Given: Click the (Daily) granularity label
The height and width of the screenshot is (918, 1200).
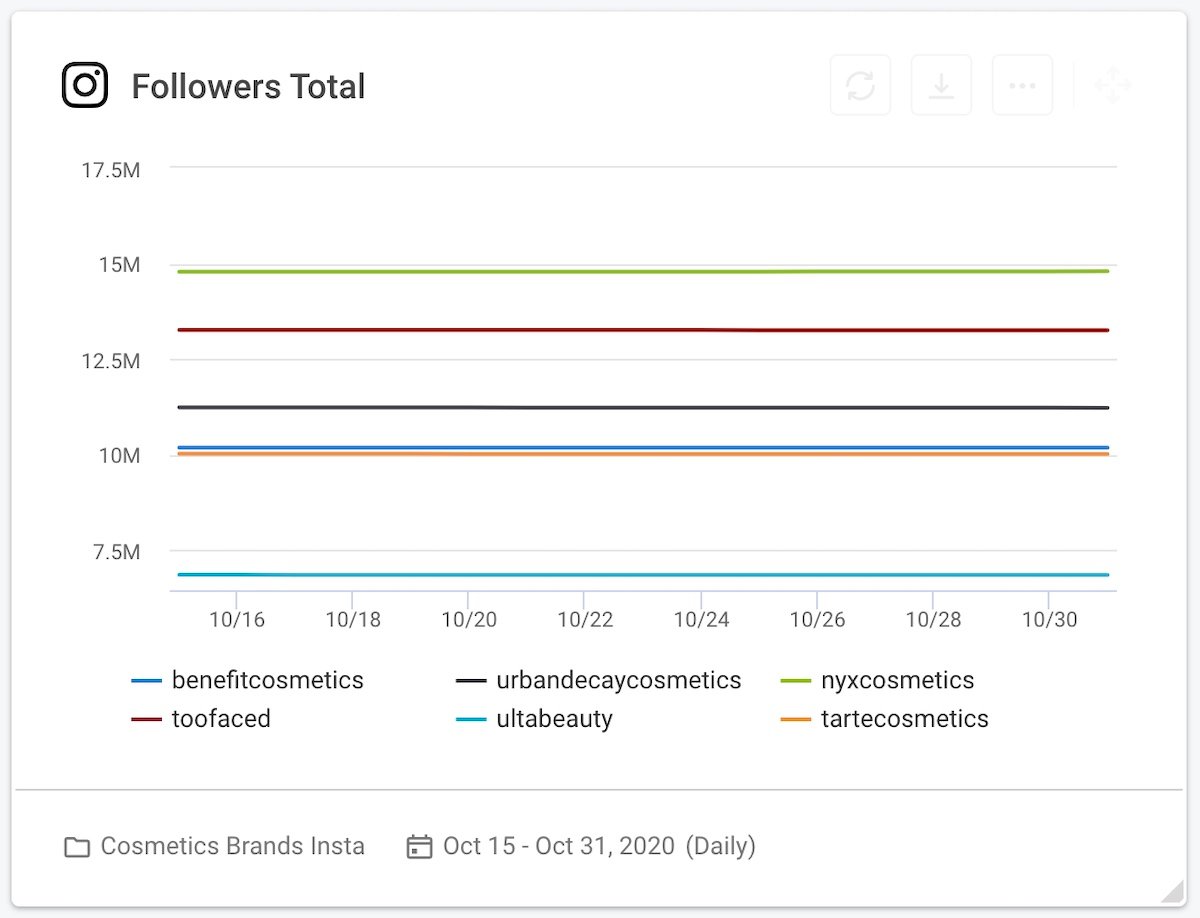Looking at the screenshot, I should (x=720, y=847).
